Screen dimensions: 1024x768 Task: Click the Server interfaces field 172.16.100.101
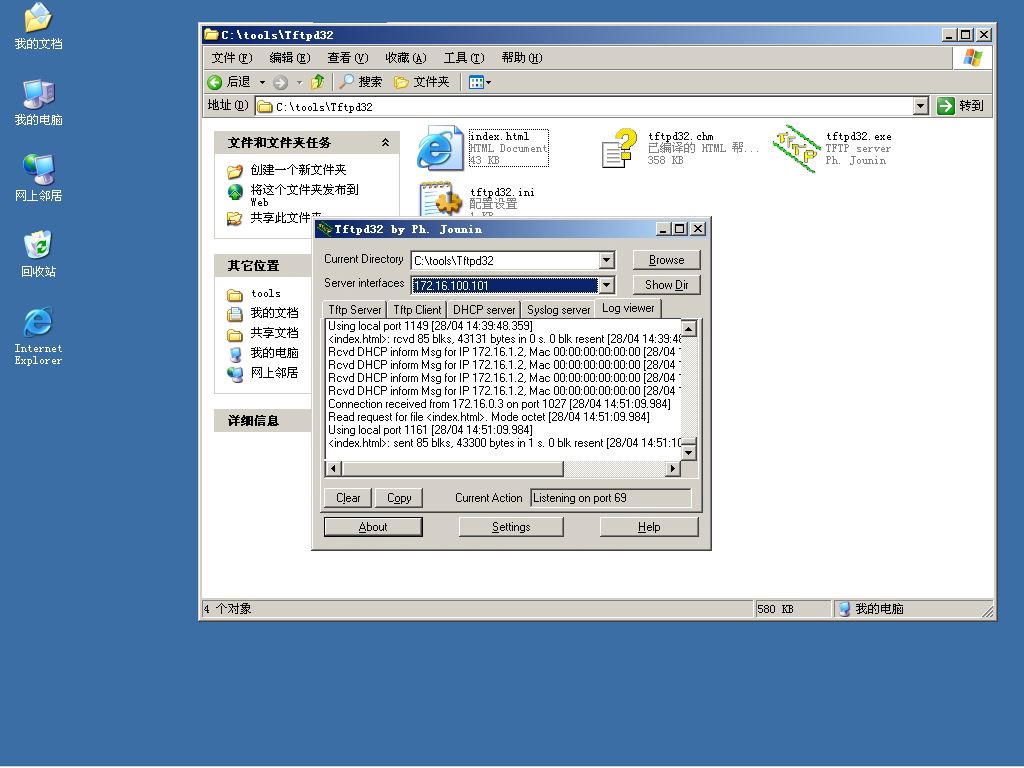pyautogui.click(x=505, y=285)
